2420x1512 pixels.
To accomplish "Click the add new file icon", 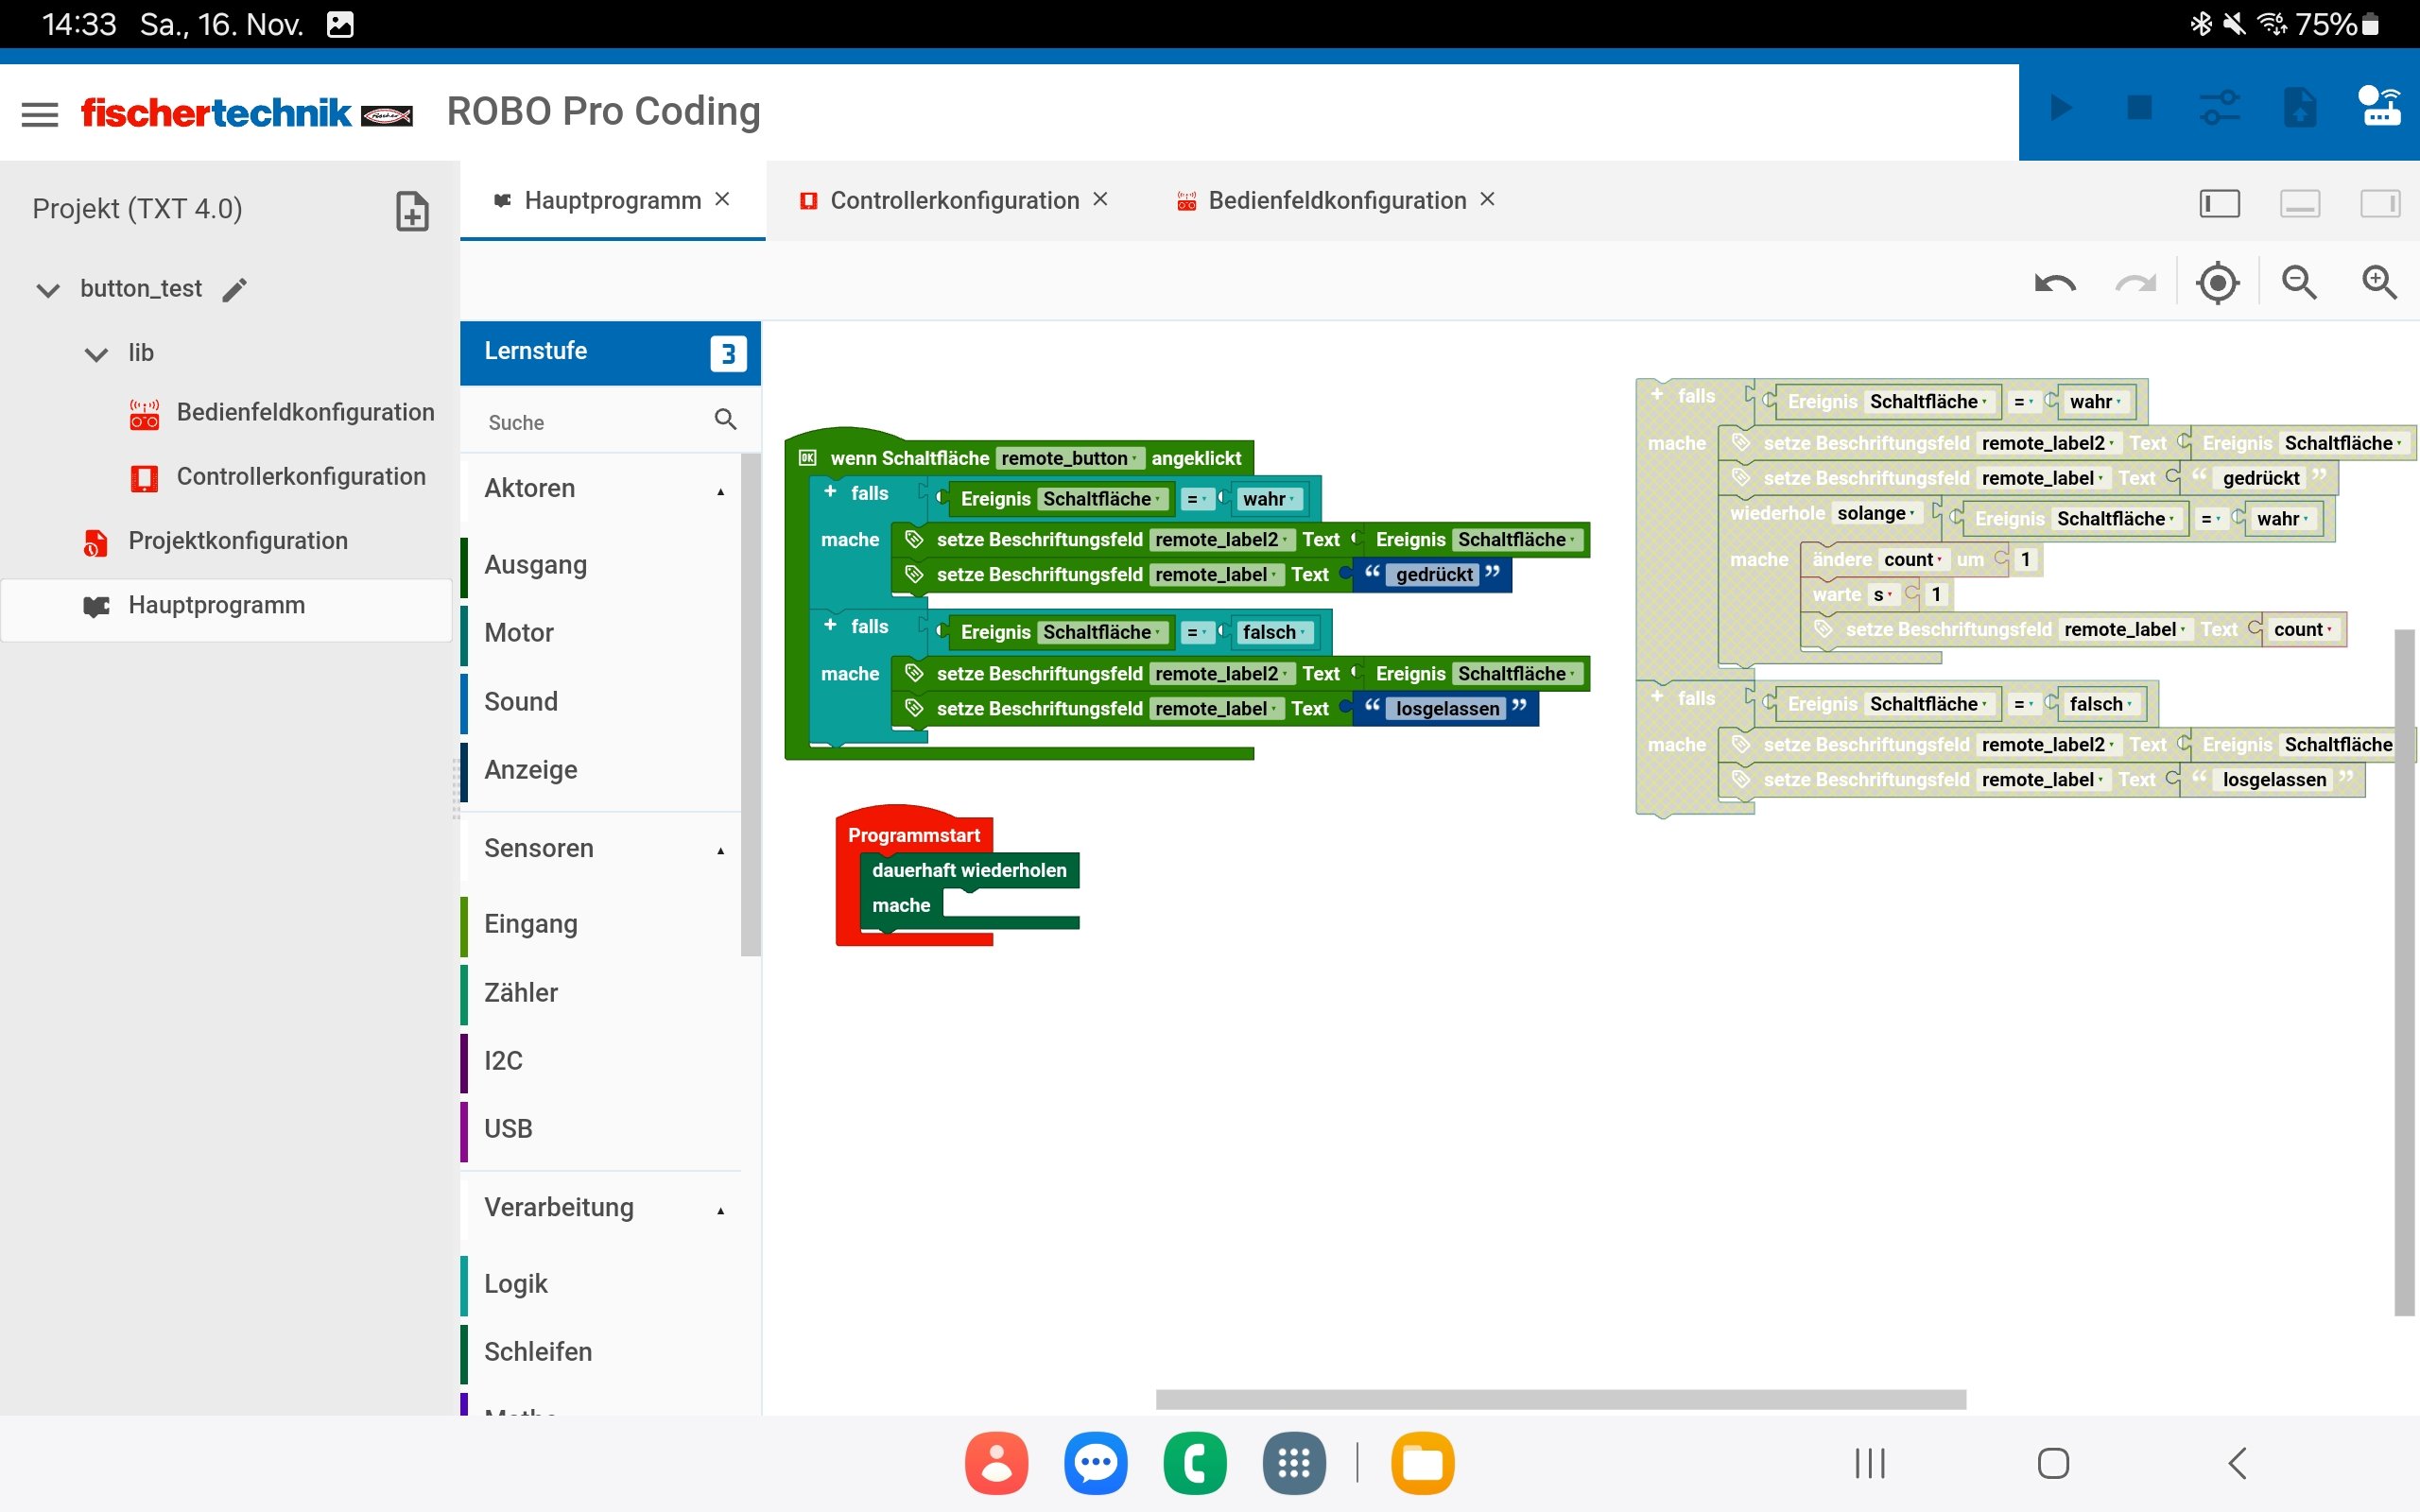I will (412, 211).
